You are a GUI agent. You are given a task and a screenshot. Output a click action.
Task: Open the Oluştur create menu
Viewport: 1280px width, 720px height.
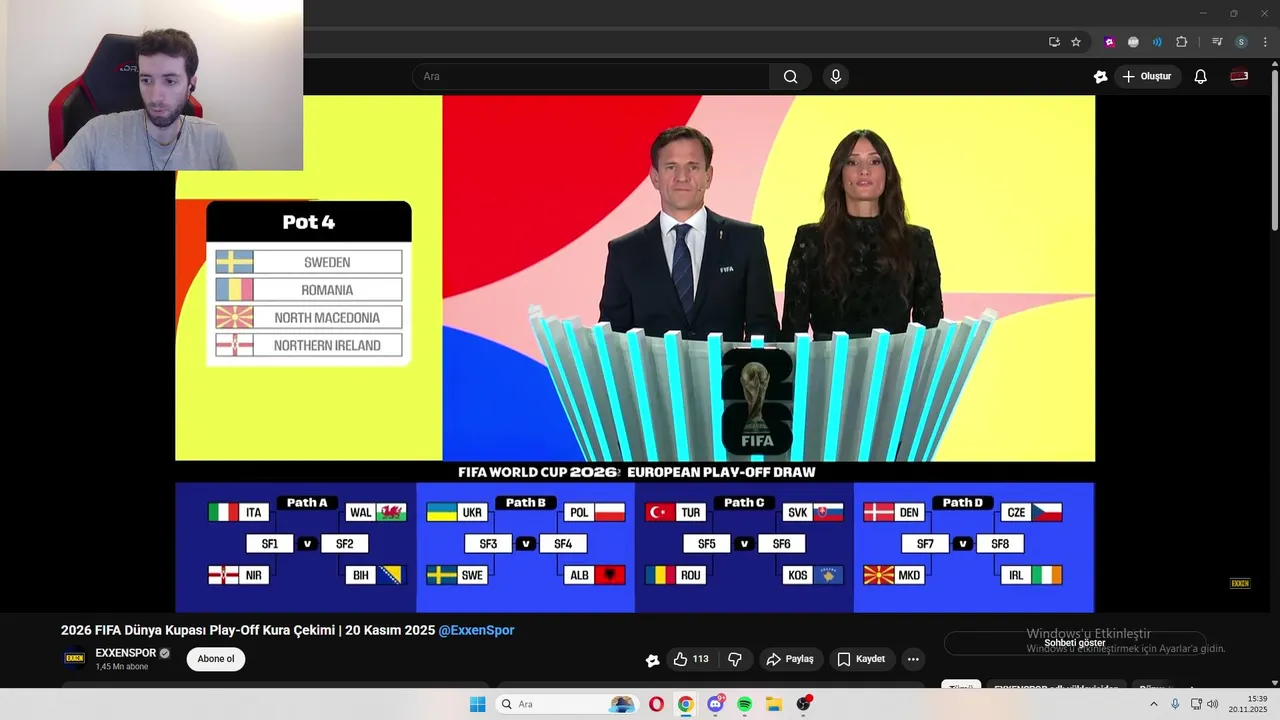click(x=1147, y=76)
